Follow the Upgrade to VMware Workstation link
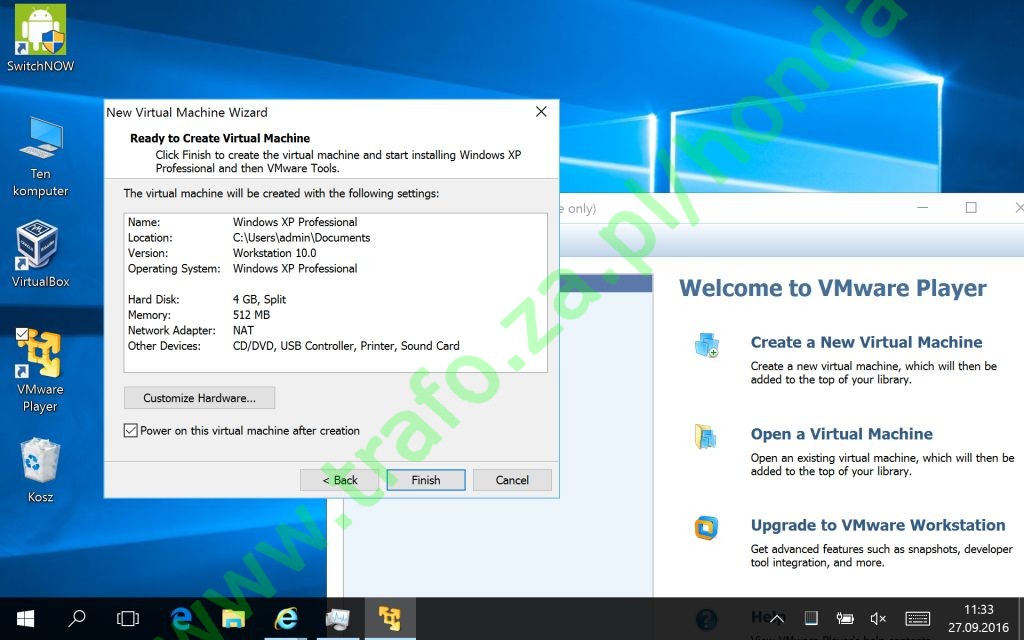The height and width of the screenshot is (640, 1024). point(878,525)
